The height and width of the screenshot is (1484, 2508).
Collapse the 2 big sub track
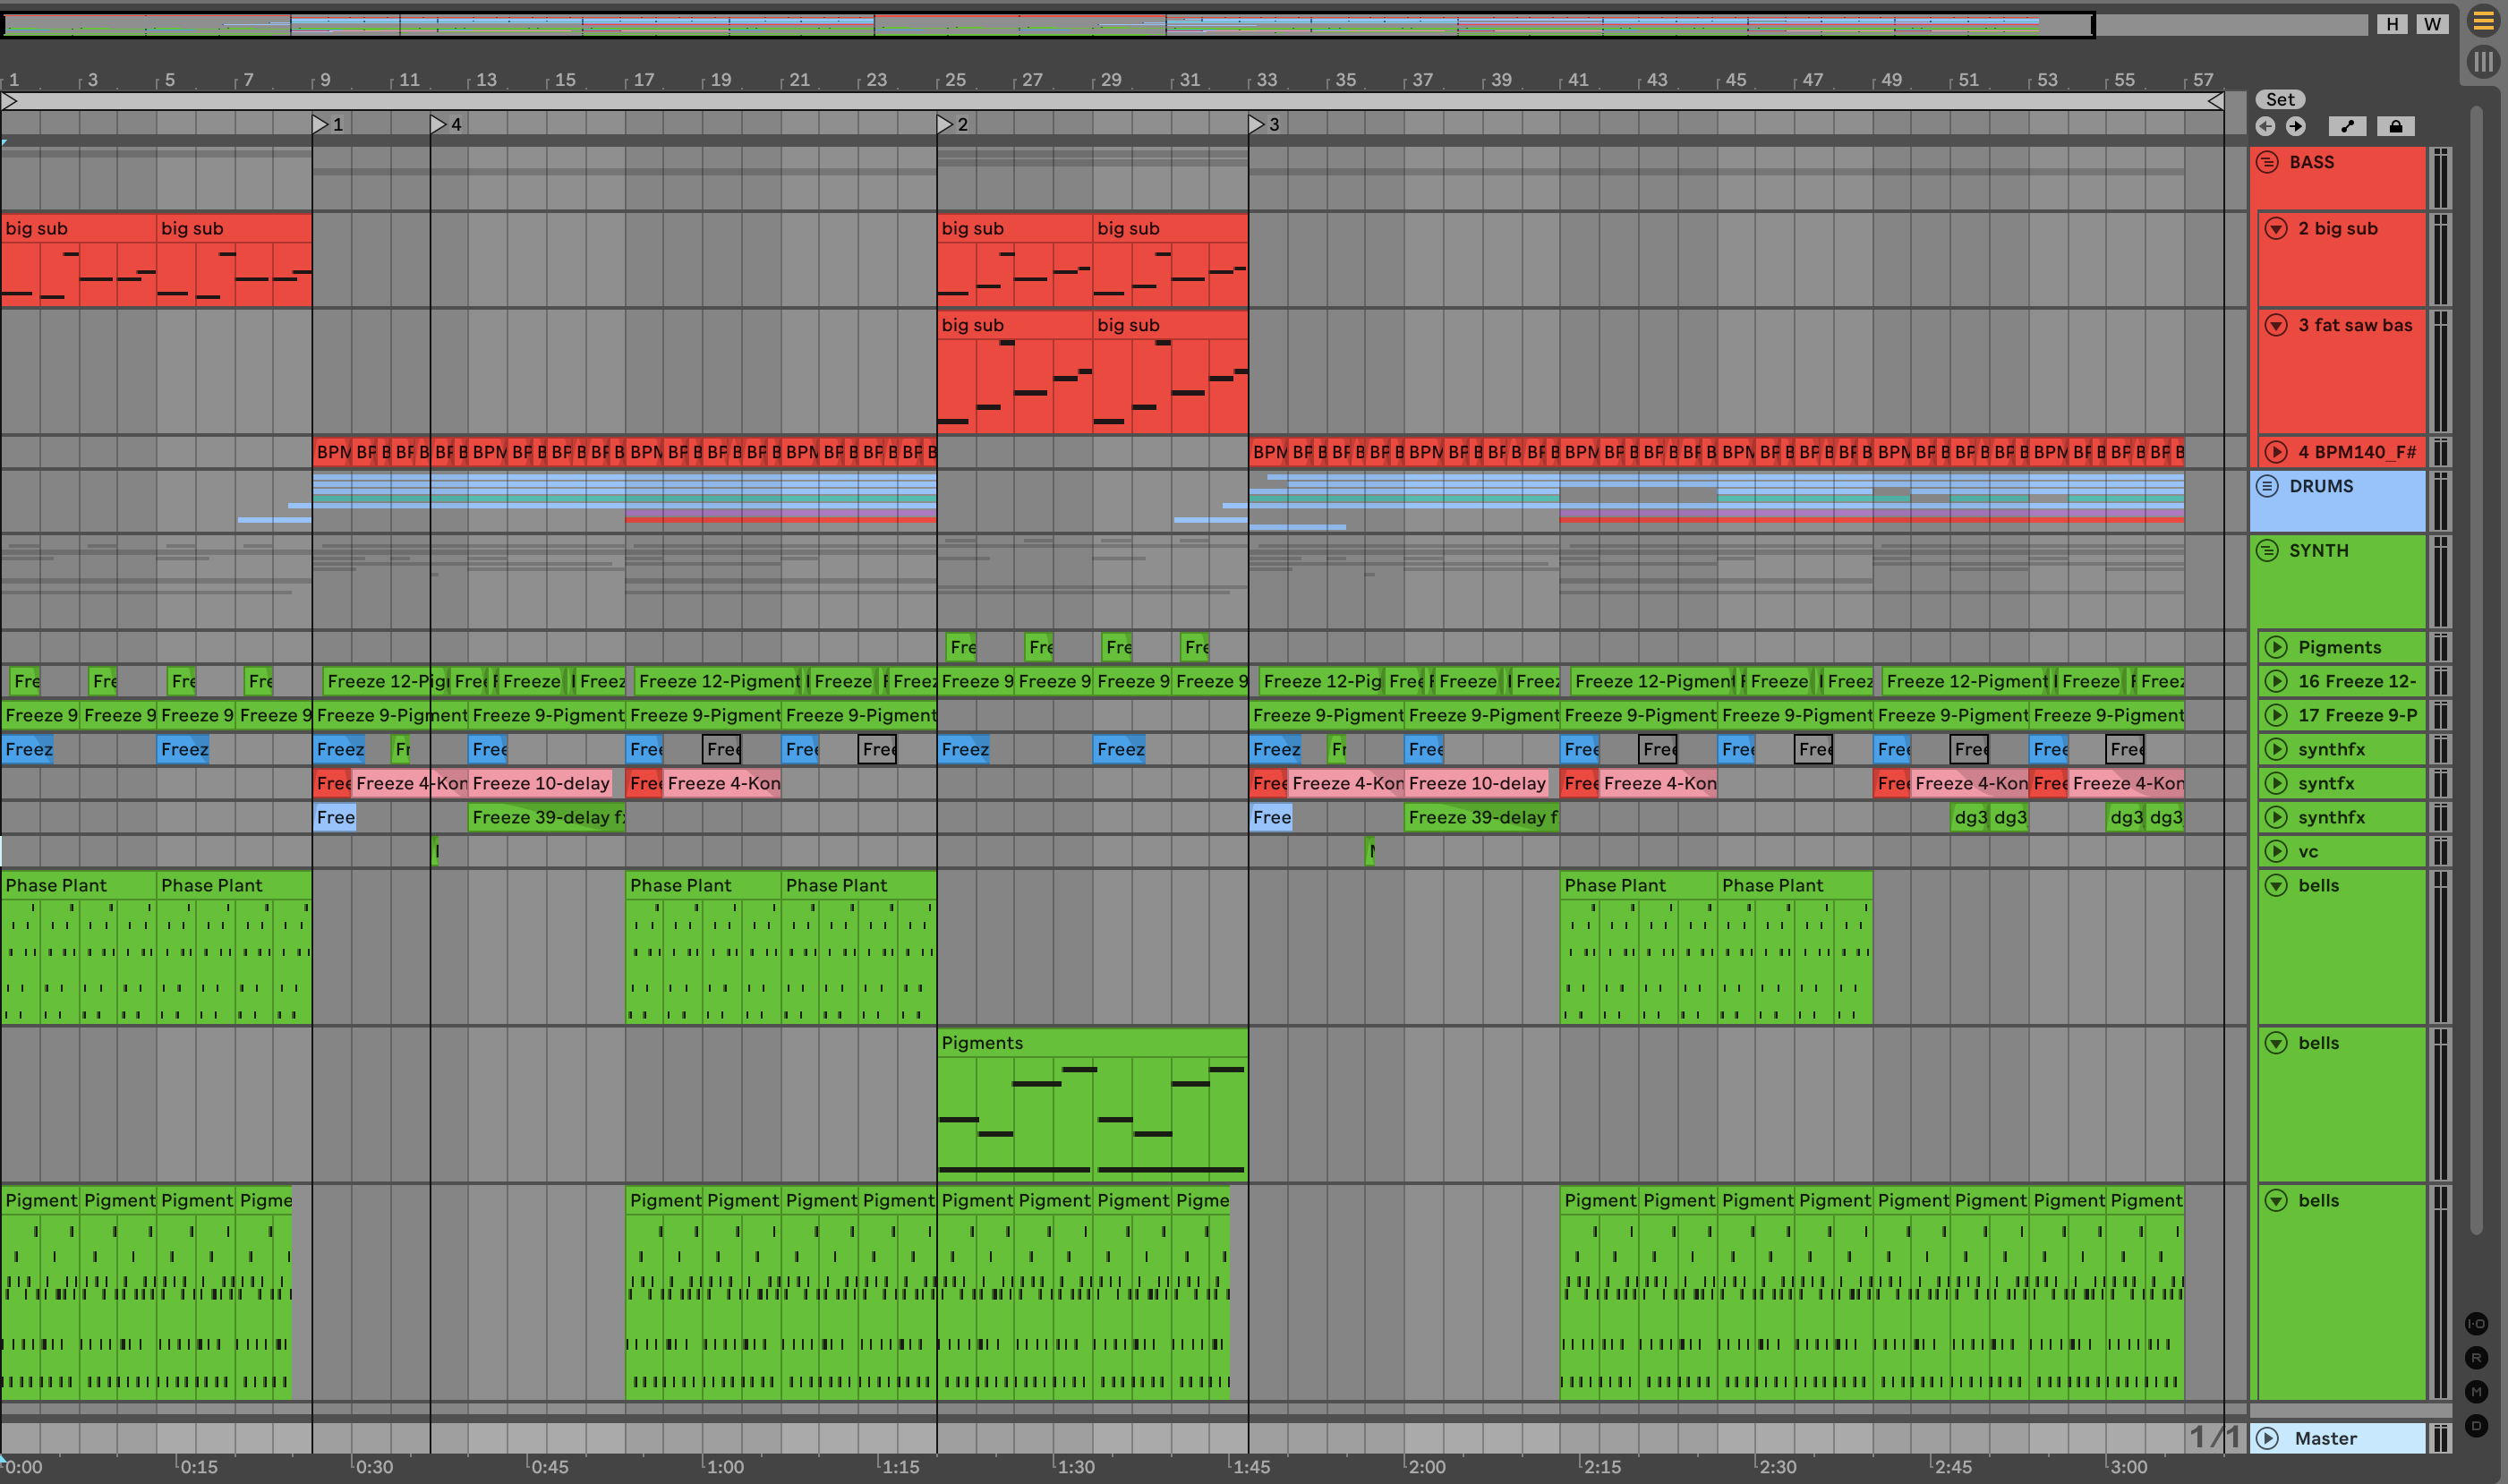(x=2276, y=229)
